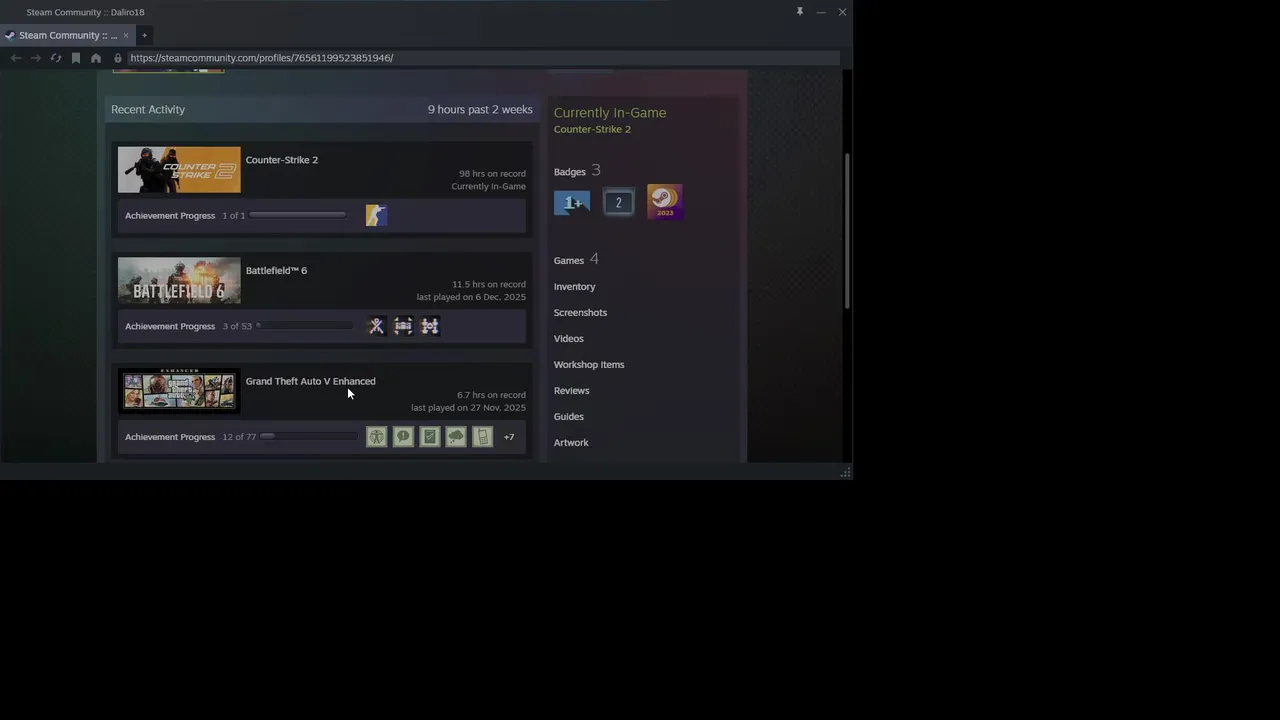Open first GTA V achievement icon

[376, 437]
